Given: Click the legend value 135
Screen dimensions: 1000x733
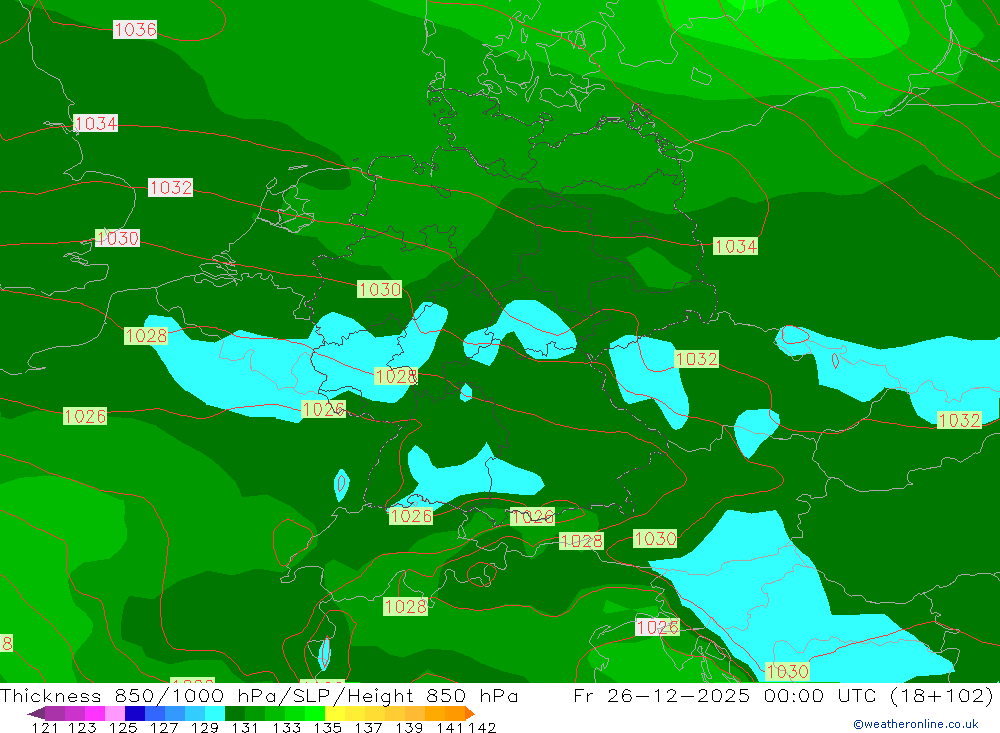Looking at the screenshot, I should click(x=327, y=727).
